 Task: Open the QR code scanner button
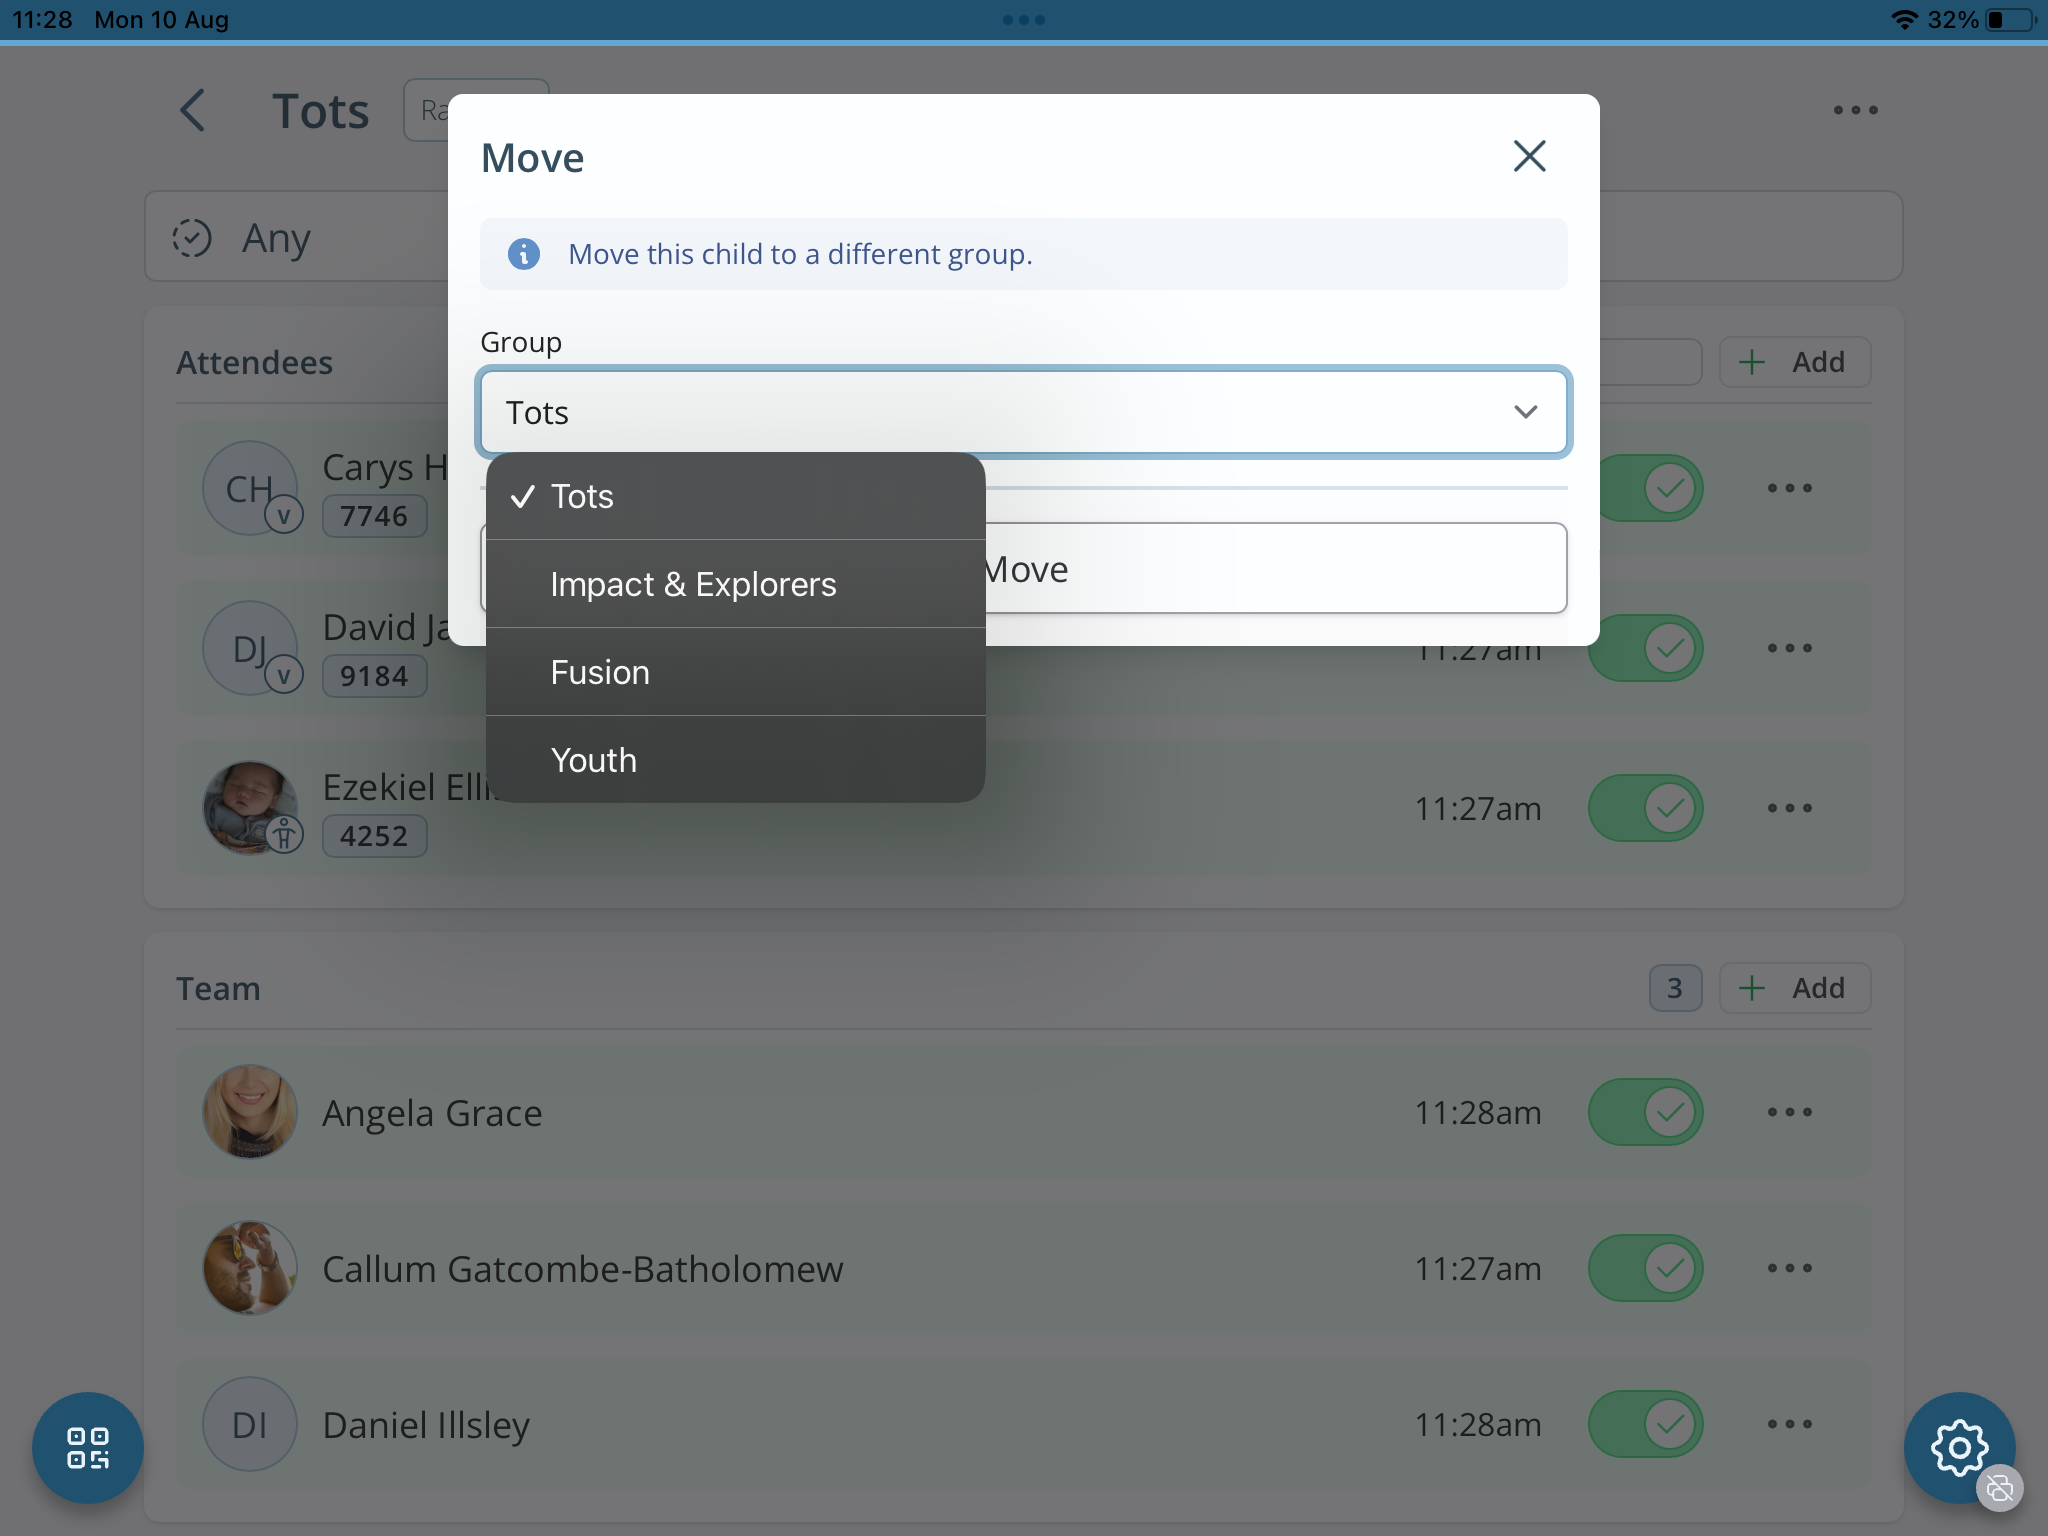coord(88,1447)
